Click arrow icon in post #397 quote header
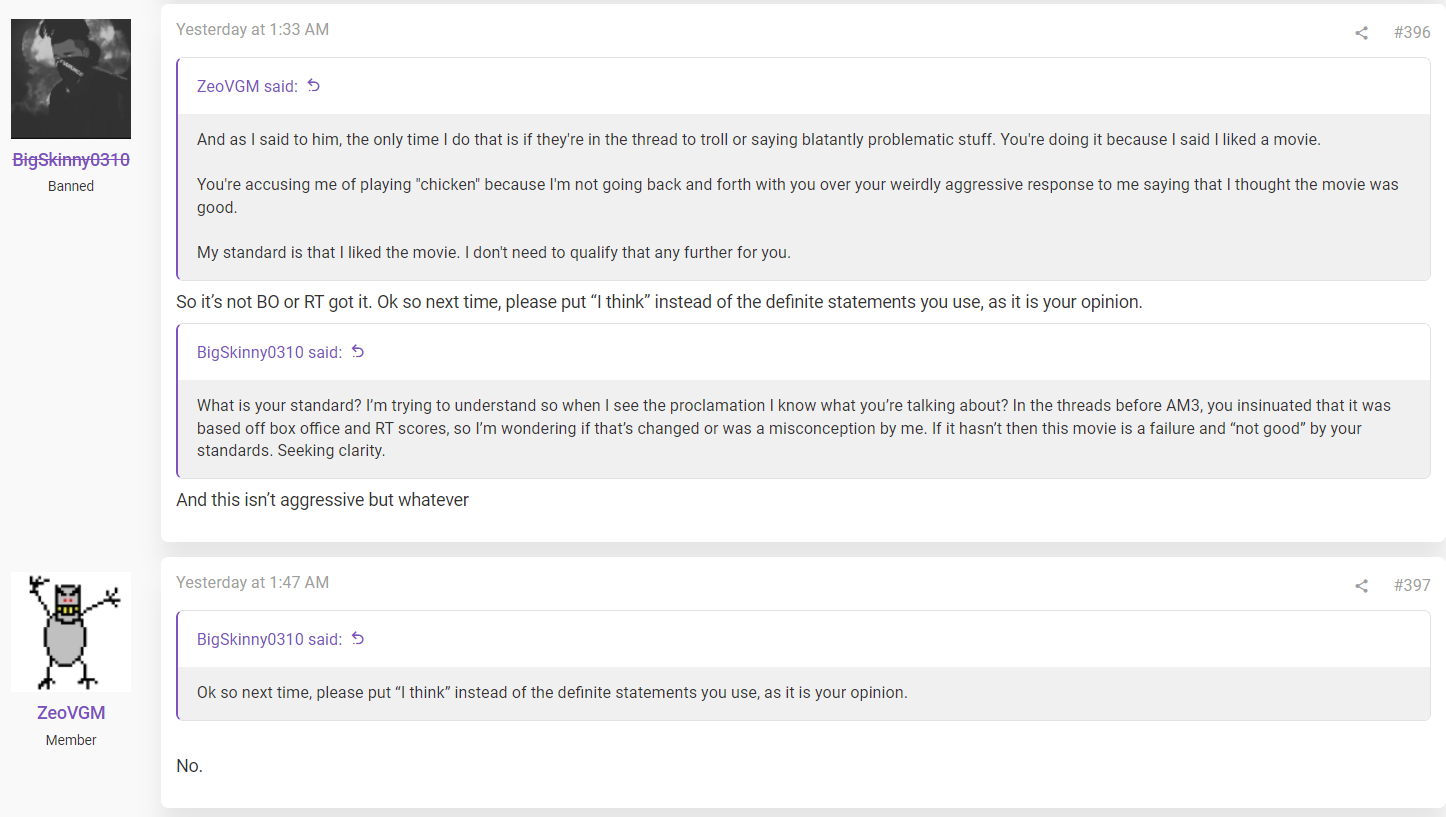Screen dimensions: 1446x817 [x=358, y=639]
